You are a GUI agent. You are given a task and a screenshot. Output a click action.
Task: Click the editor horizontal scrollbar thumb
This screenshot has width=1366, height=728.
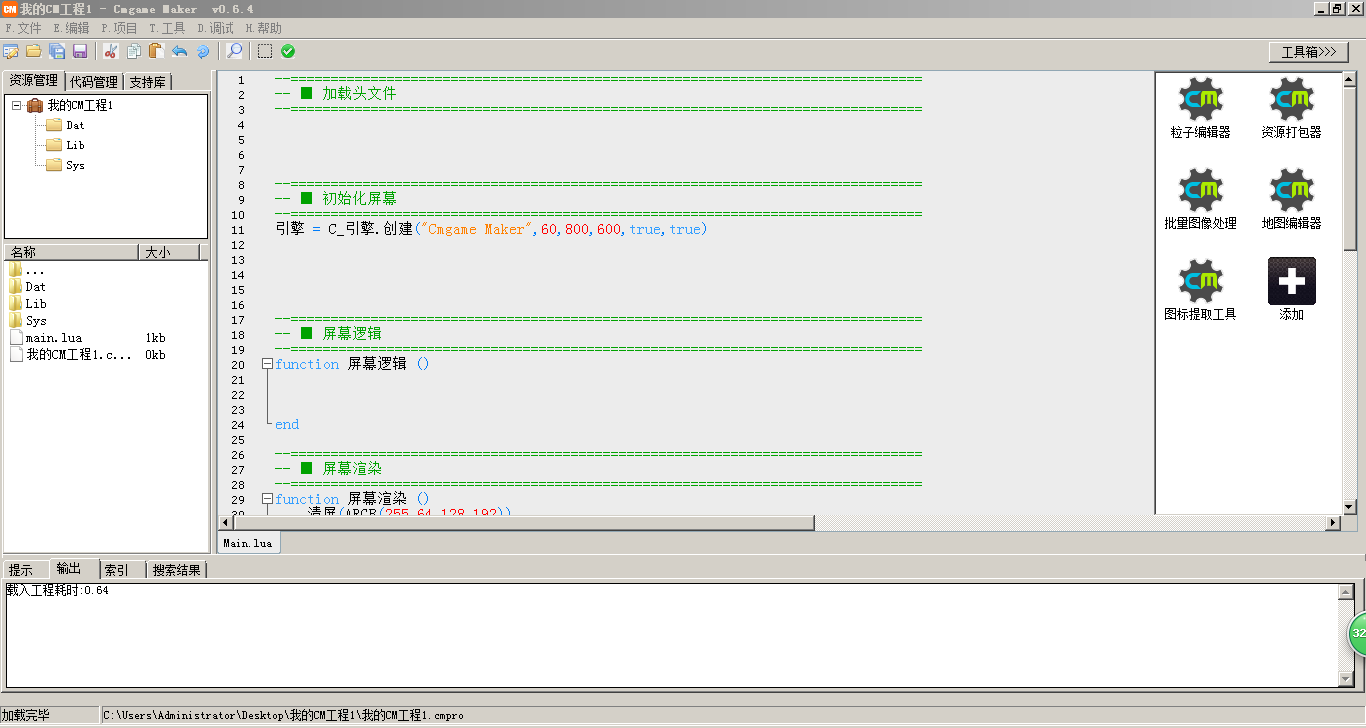click(524, 523)
